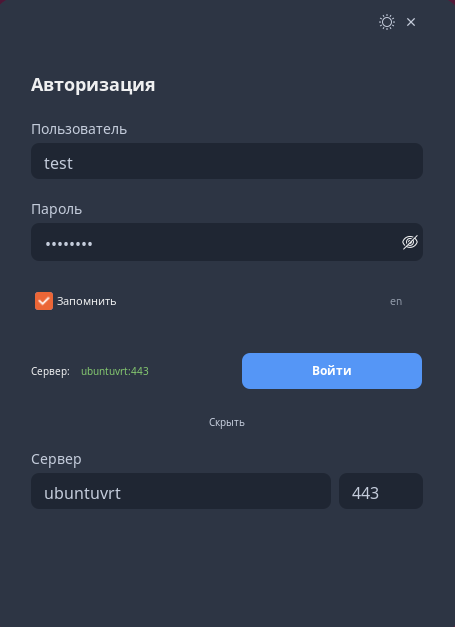Reveal password via crossed-eye icon
The width and height of the screenshot is (455, 627).
(x=410, y=242)
